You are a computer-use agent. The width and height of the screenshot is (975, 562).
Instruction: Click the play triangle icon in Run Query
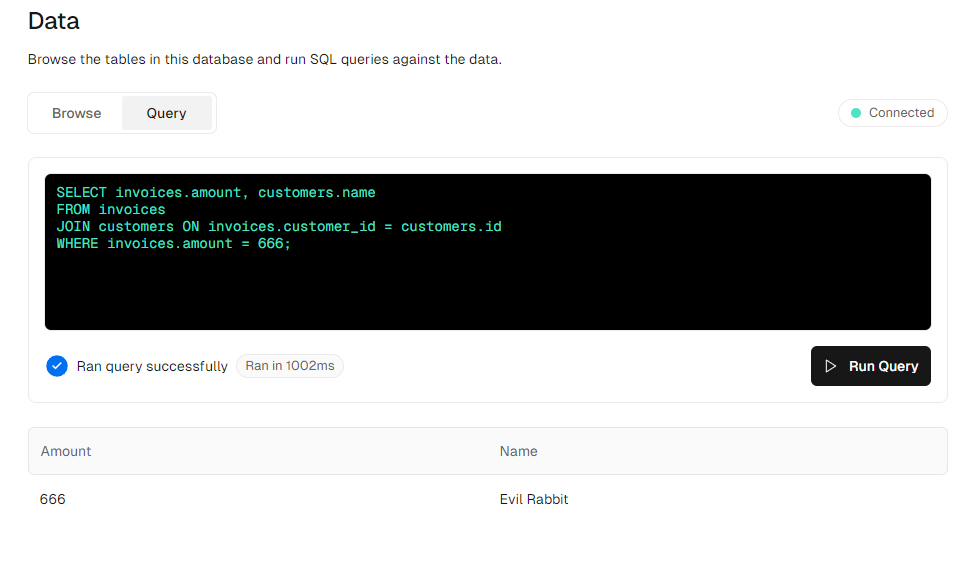pos(830,366)
